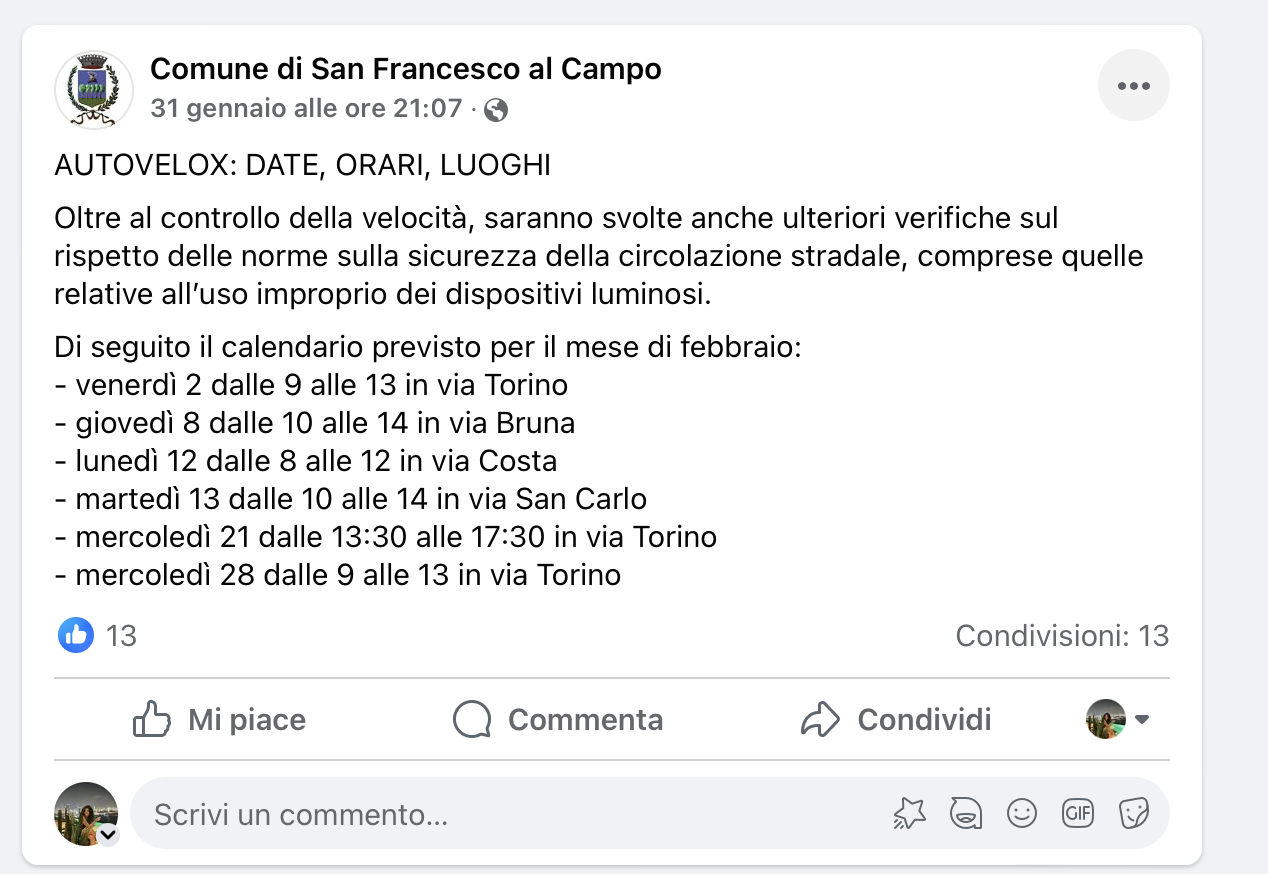
Task: Expand the comment-as identity dropdown arrow
Action: (x=1141, y=720)
